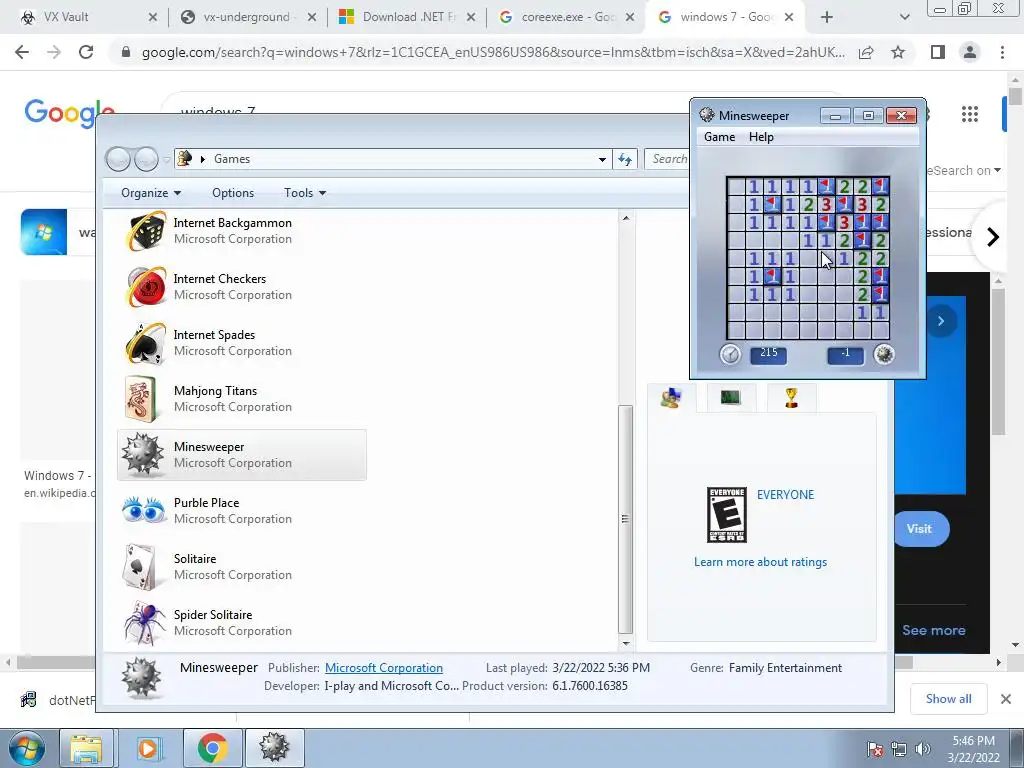Open Chrome tab search chevron

pyautogui.click(x=904, y=17)
